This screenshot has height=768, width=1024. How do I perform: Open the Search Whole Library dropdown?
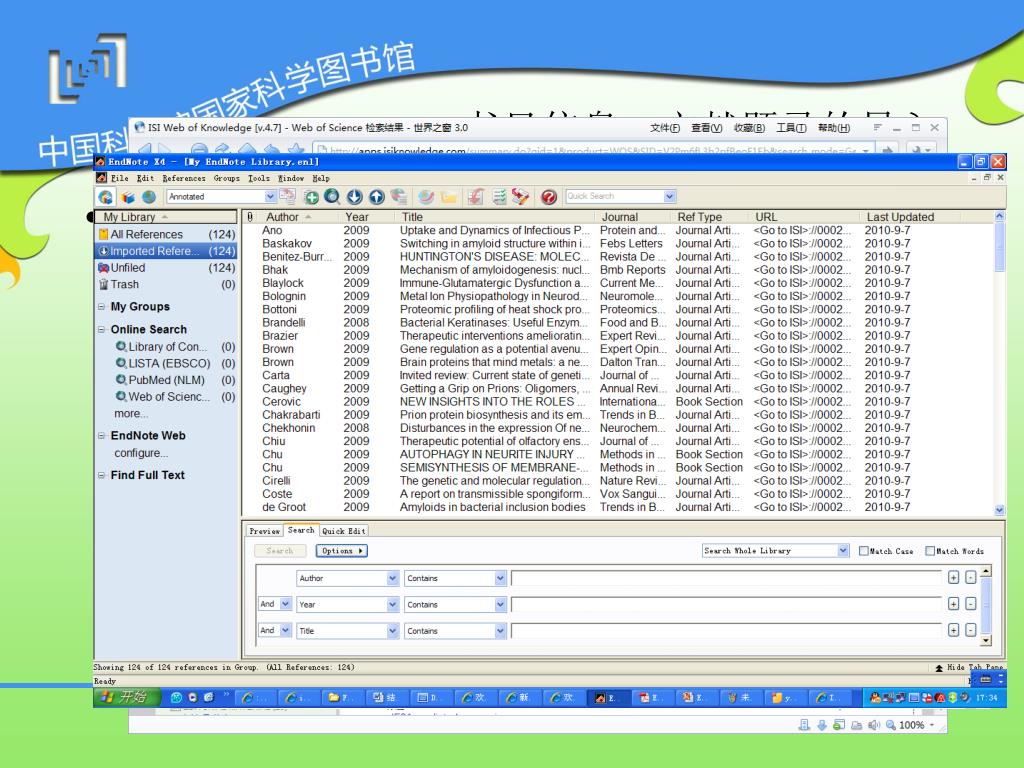click(843, 551)
